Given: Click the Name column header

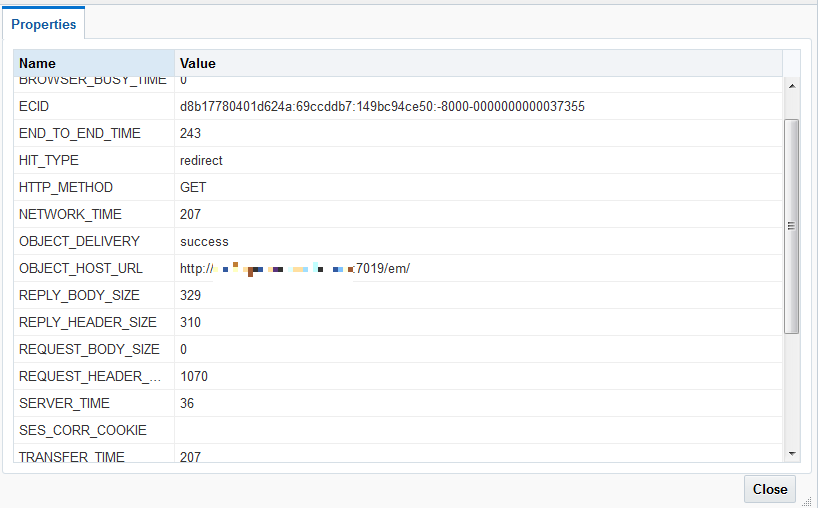Looking at the screenshot, I should (x=94, y=63).
